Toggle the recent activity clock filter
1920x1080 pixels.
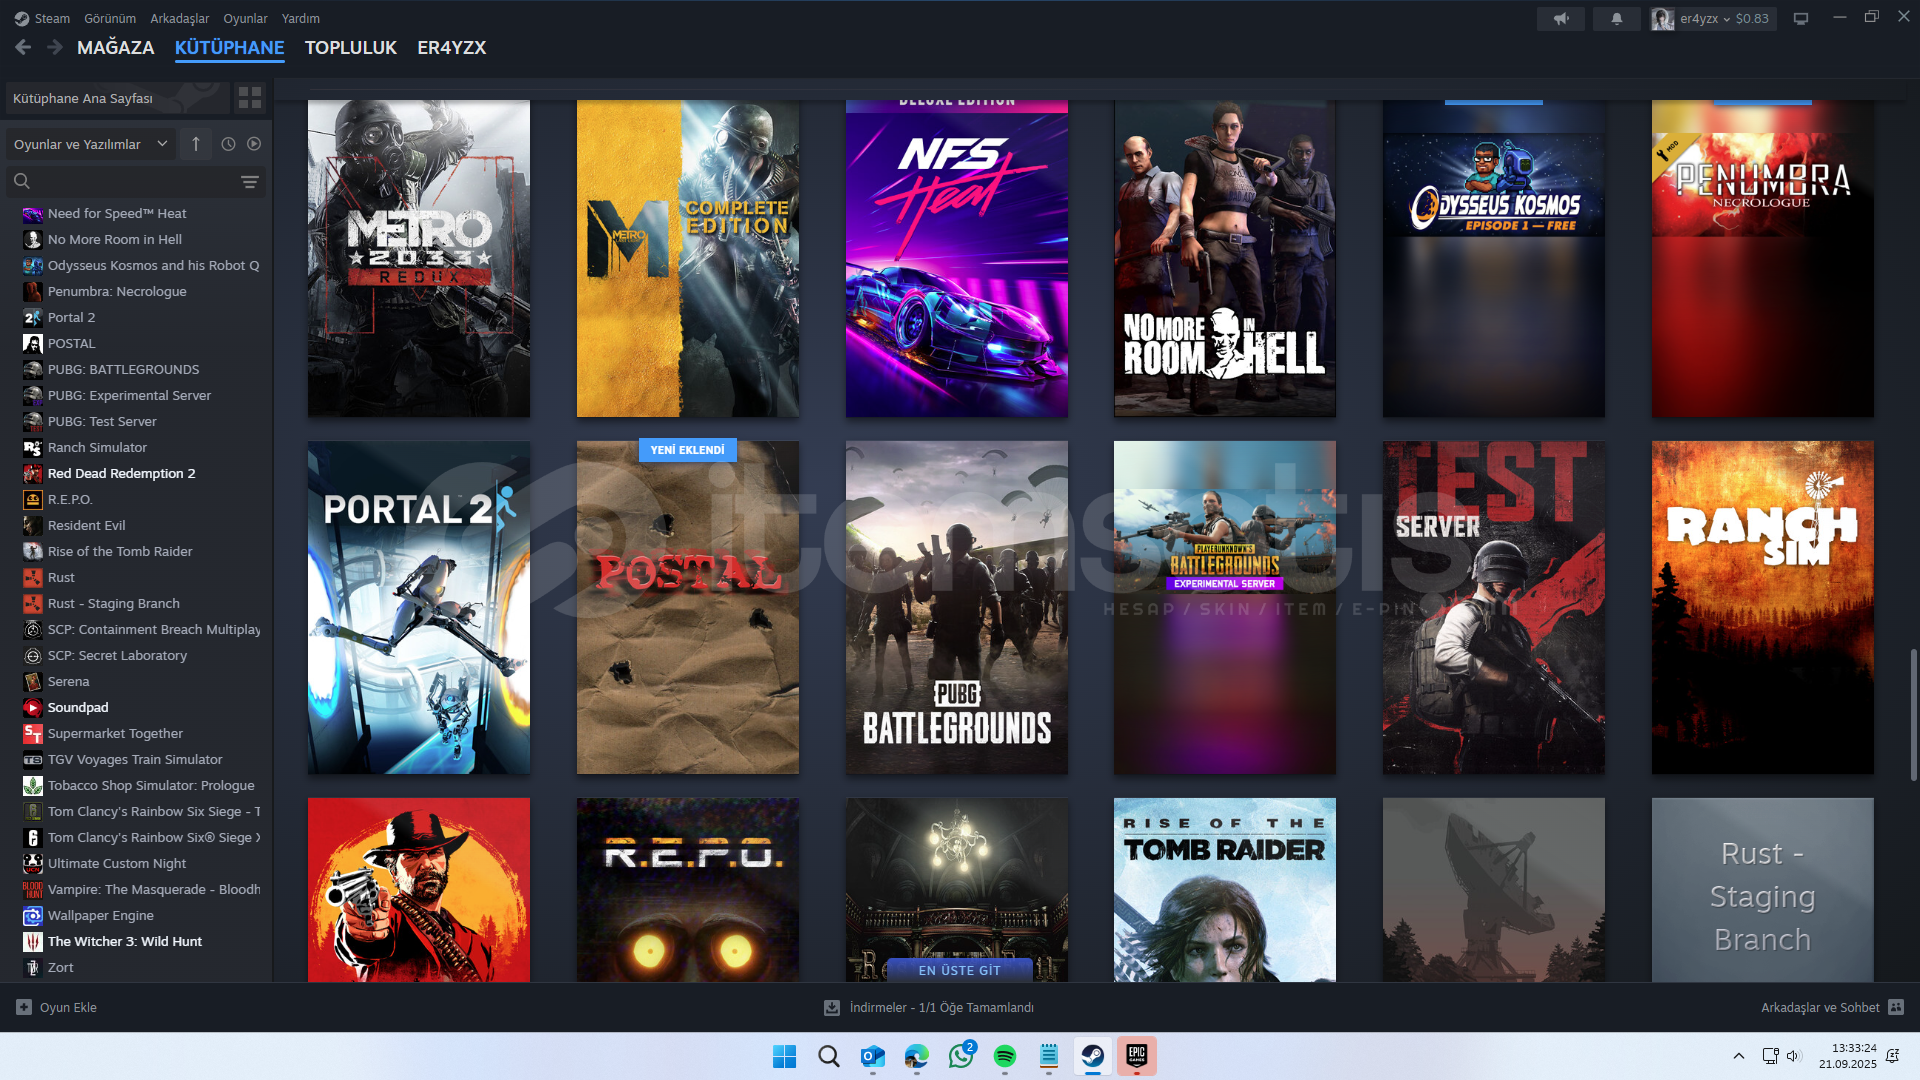point(228,144)
